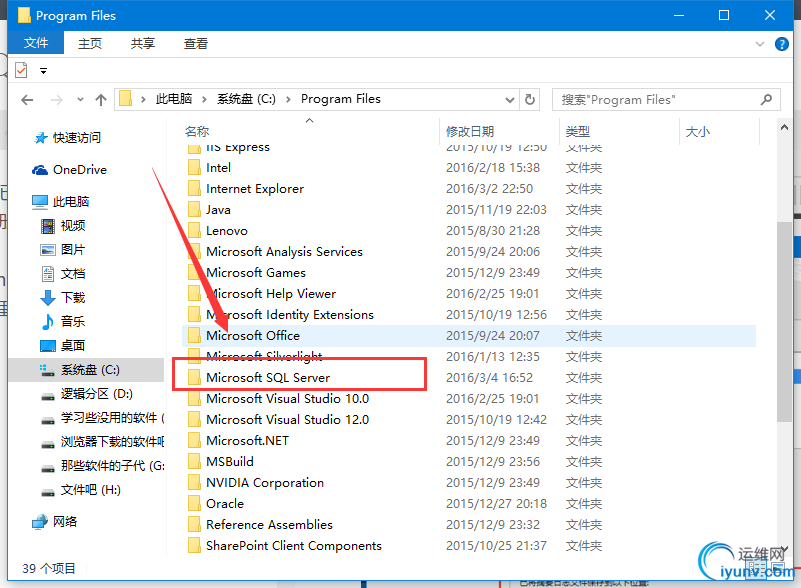Screen dimensions: 801x588
Task: Select the Microsoft.NET folder icon
Action: (x=194, y=440)
